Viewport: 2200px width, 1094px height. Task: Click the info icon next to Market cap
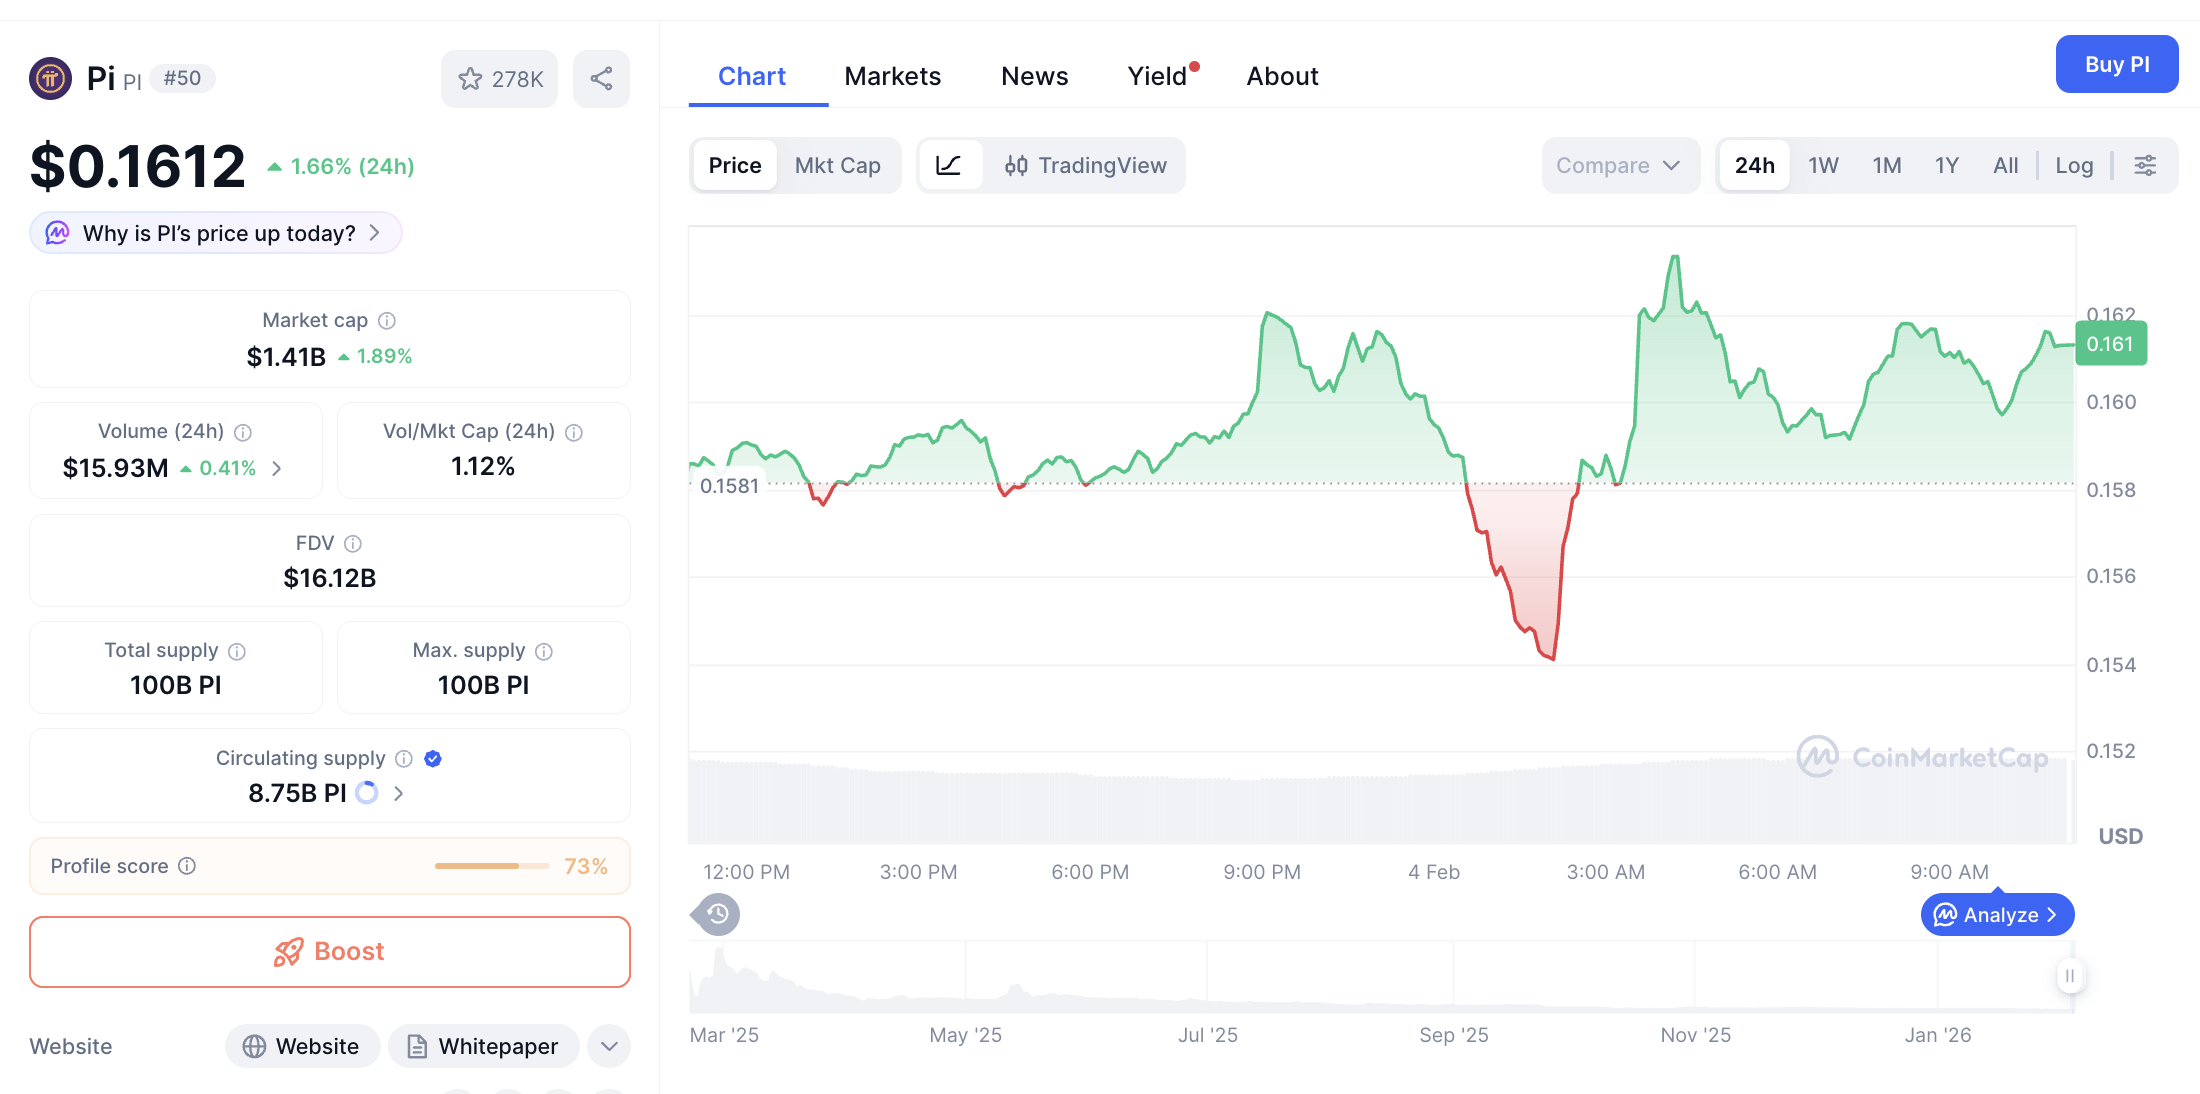tap(388, 320)
